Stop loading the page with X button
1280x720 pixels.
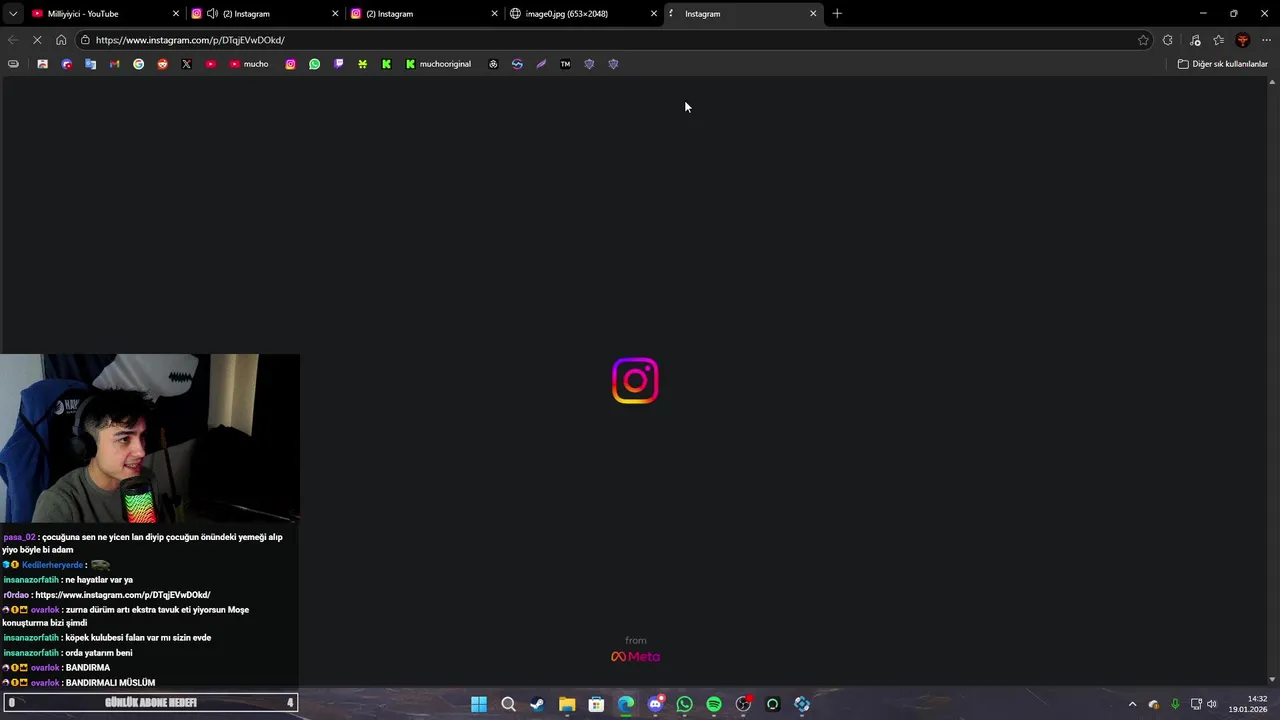coord(37,40)
